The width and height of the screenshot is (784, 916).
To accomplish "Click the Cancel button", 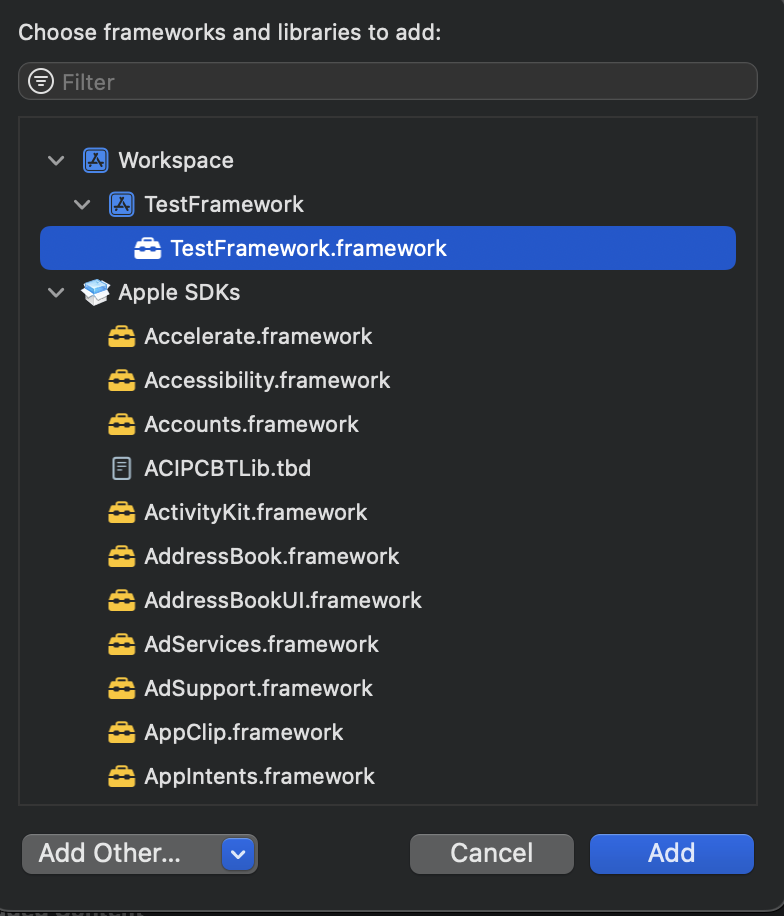I will [x=492, y=853].
